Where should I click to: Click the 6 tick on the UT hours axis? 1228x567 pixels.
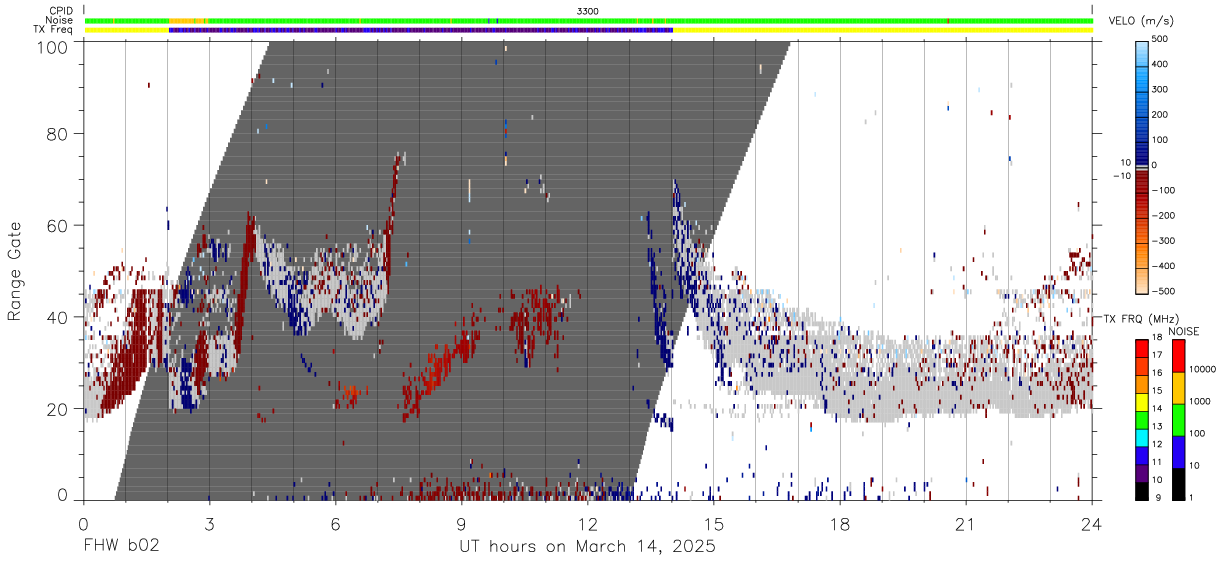336,524
